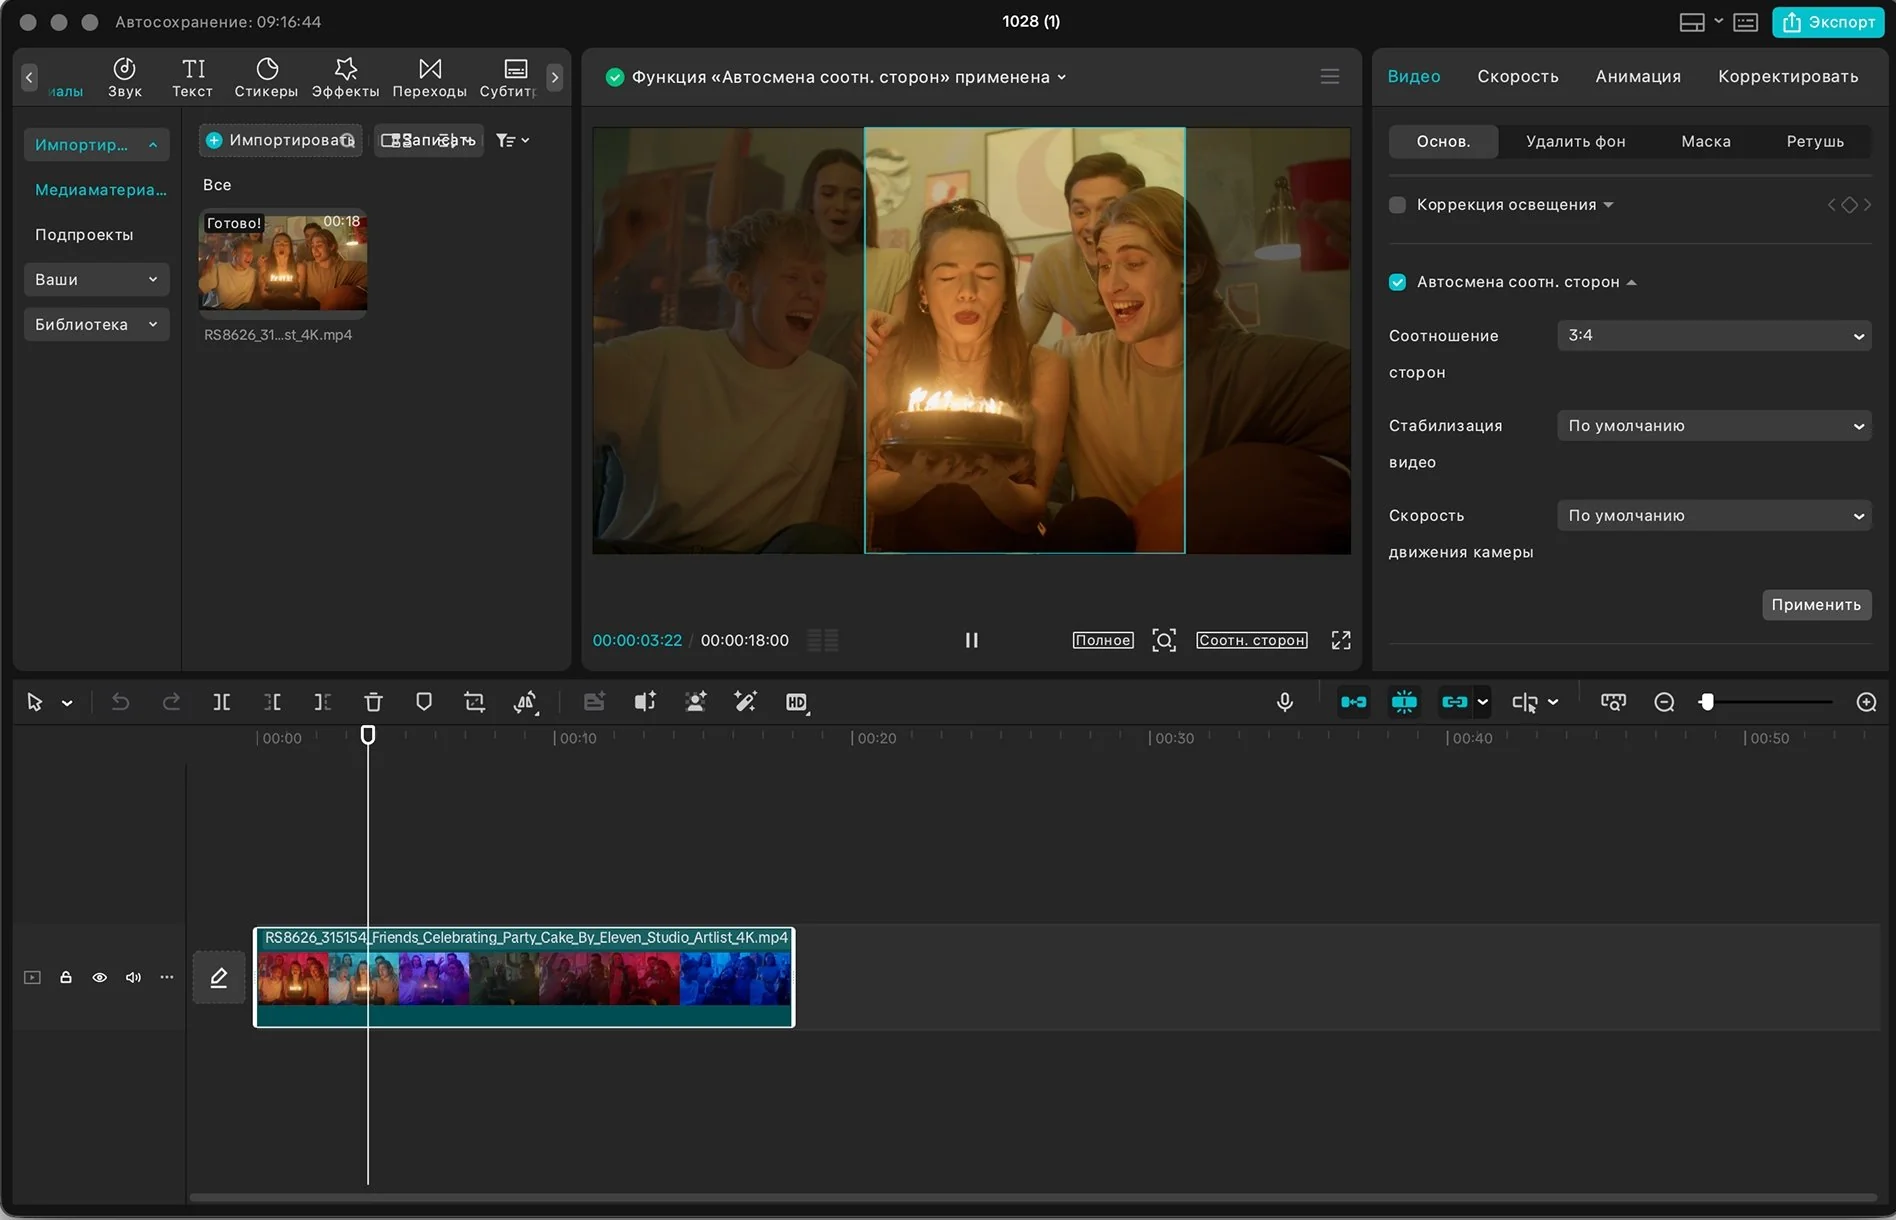Screen dimensions: 1896x1220
Task: Click the Export button
Action: 1828,22
